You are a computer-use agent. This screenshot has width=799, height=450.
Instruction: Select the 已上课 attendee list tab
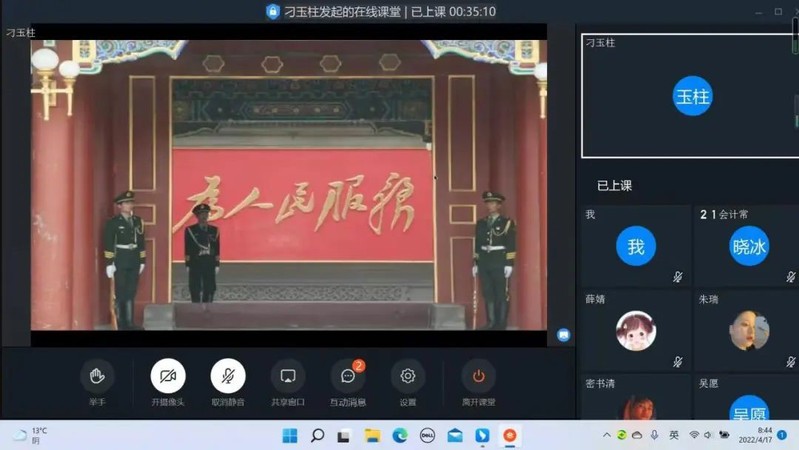tap(614, 186)
